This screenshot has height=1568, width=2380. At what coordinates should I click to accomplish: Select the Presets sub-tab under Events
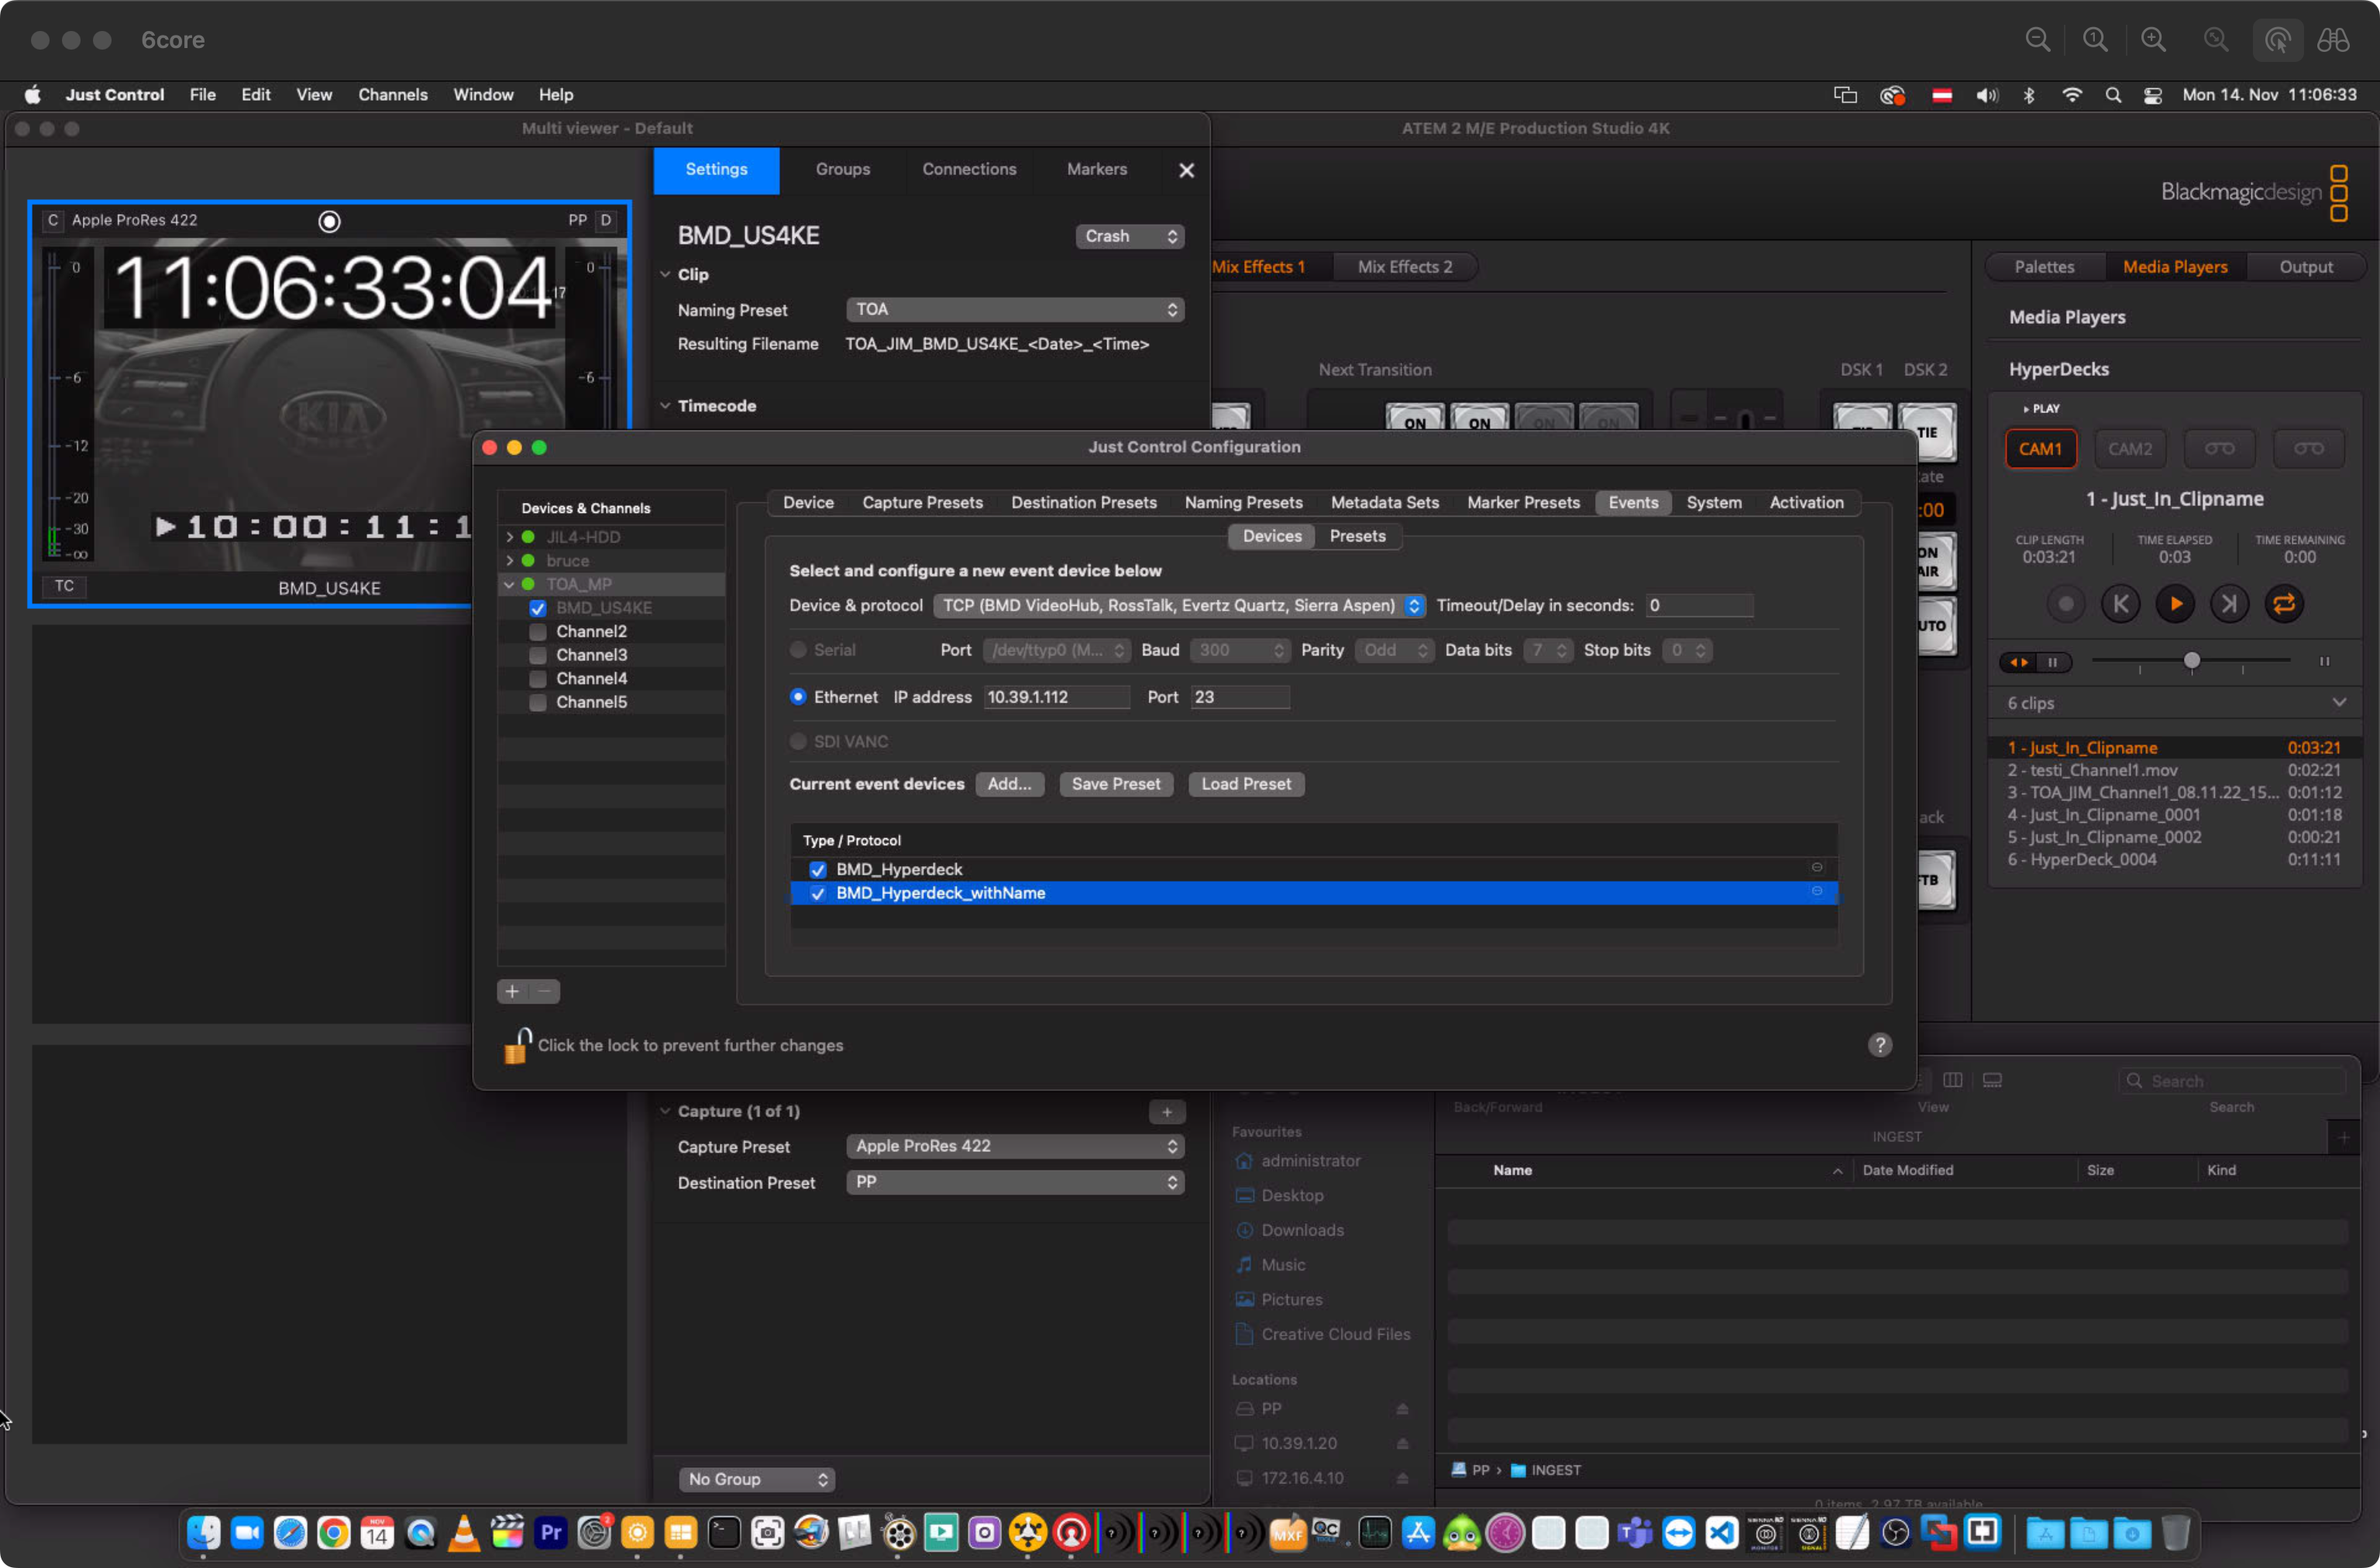pyautogui.click(x=1357, y=537)
